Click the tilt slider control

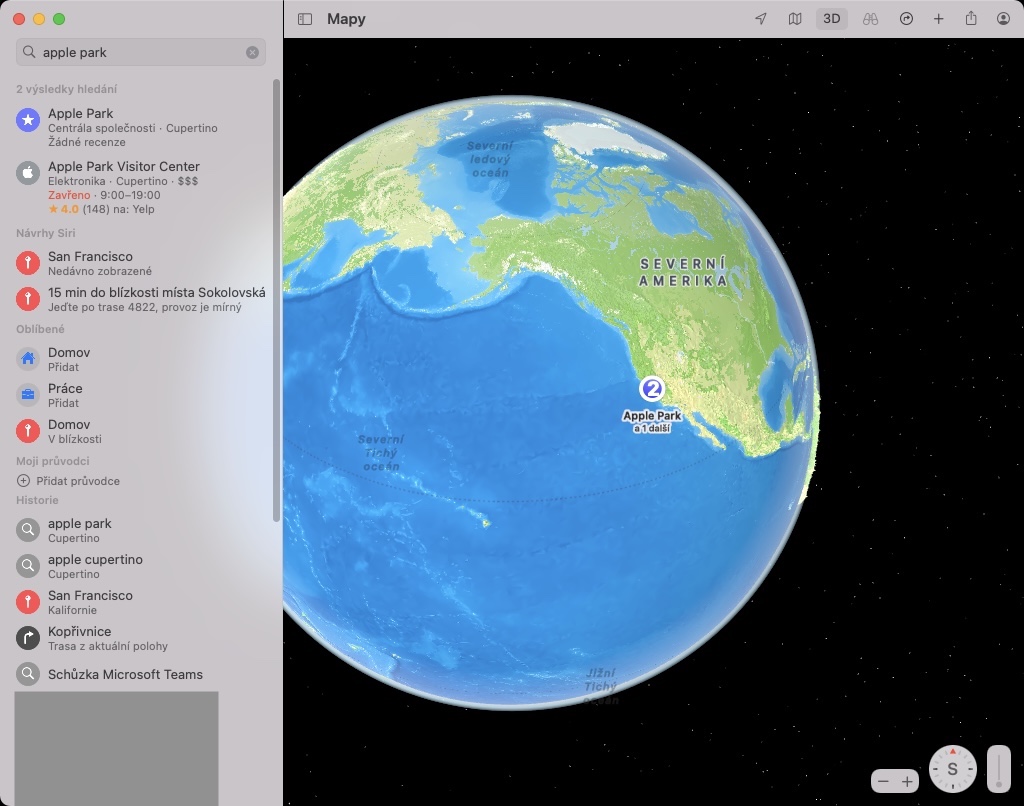click(x=999, y=769)
